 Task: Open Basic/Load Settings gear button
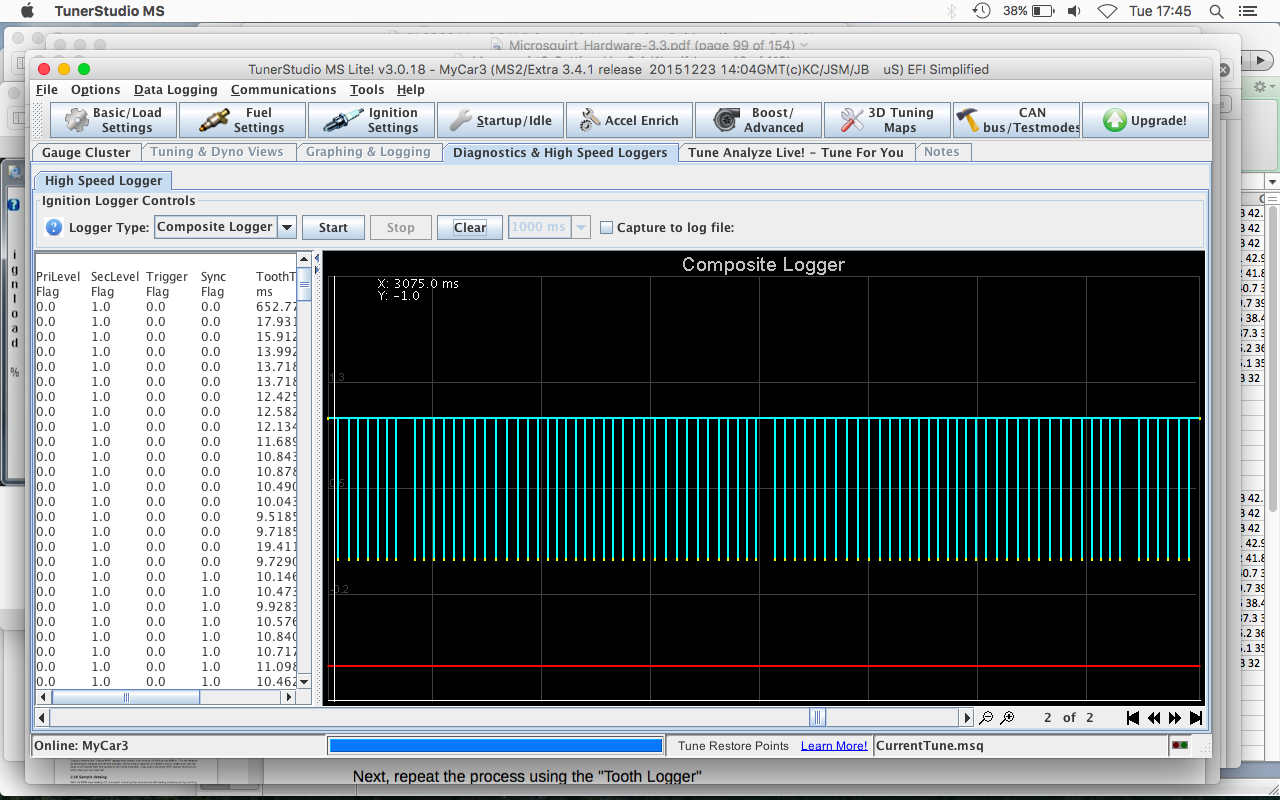click(x=113, y=120)
